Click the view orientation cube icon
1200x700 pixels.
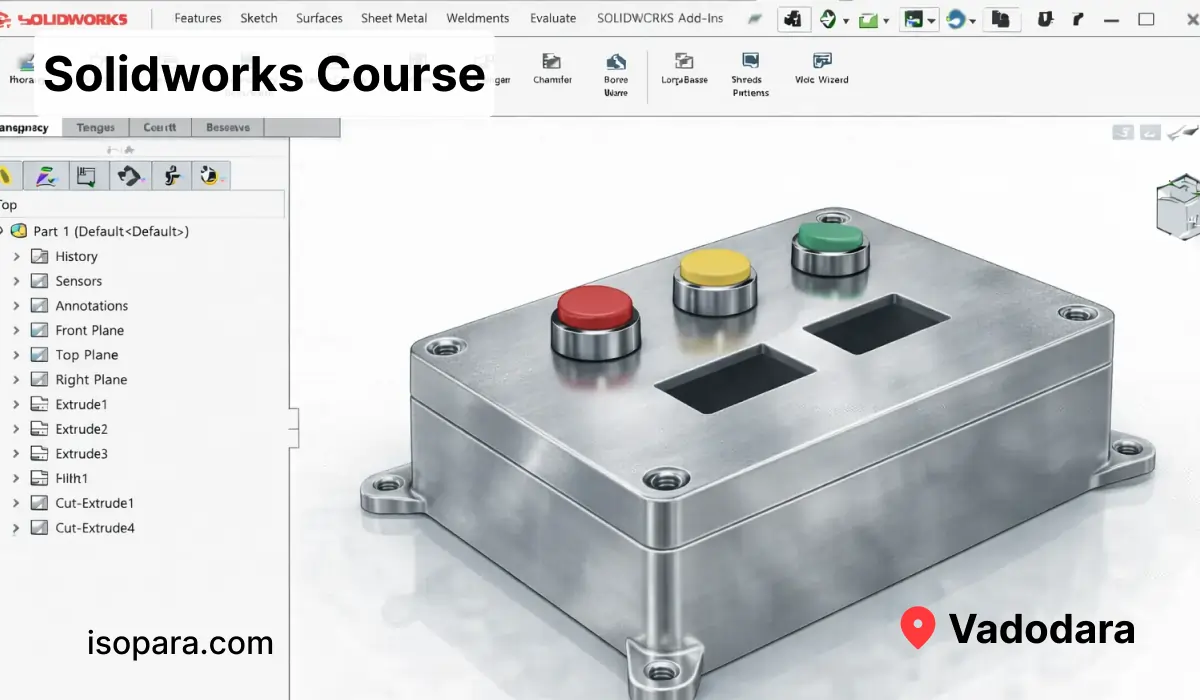[x=1178, y=207]
